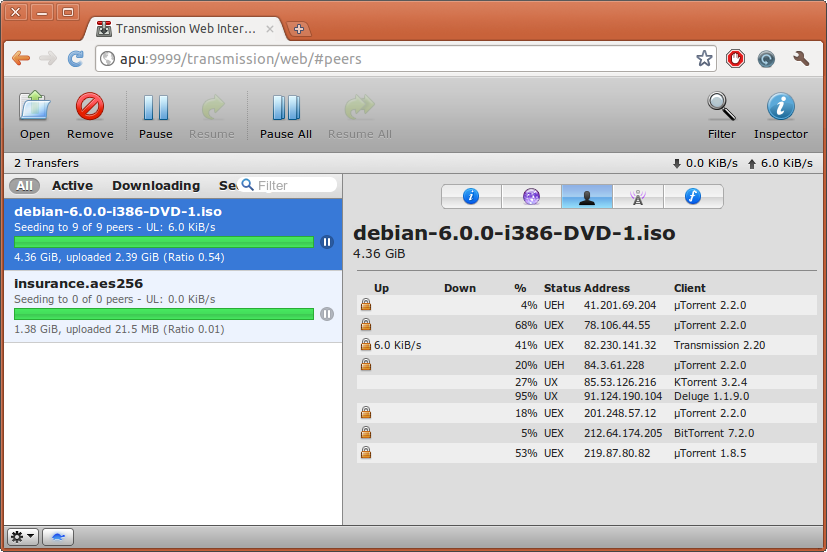The width and height of the screenshot is (827, 552).
Task: Click the lock icon for peer 201.248.57.12
Action: coord(366,412)
